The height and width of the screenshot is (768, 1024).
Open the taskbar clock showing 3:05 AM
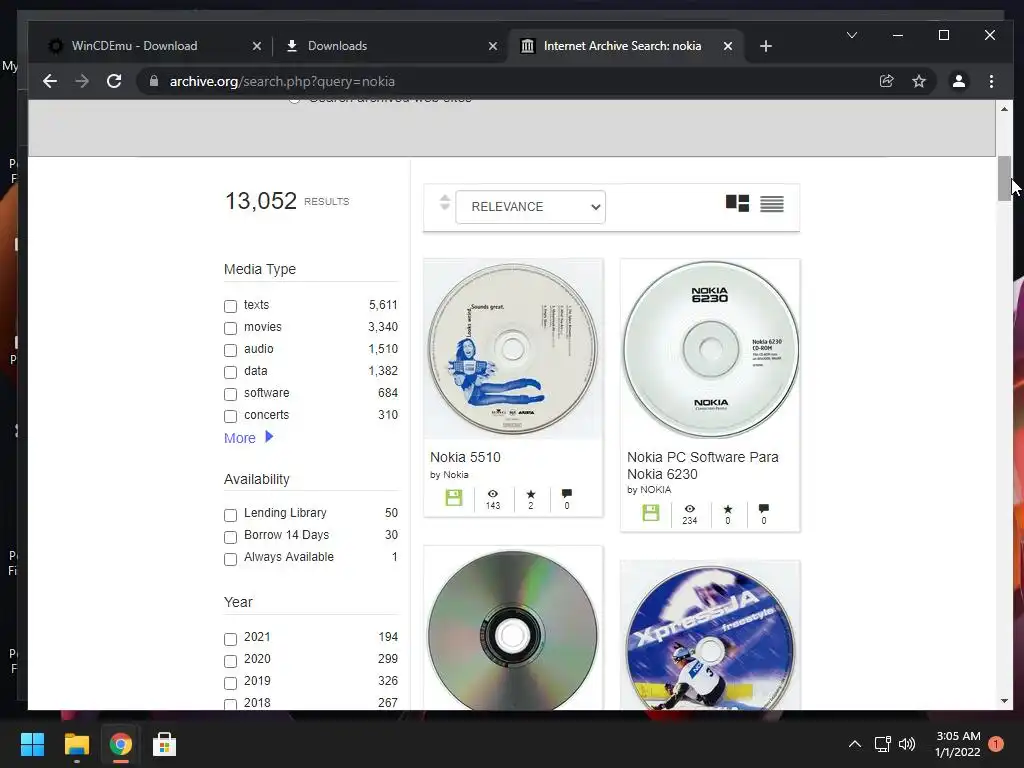(958, 744)
